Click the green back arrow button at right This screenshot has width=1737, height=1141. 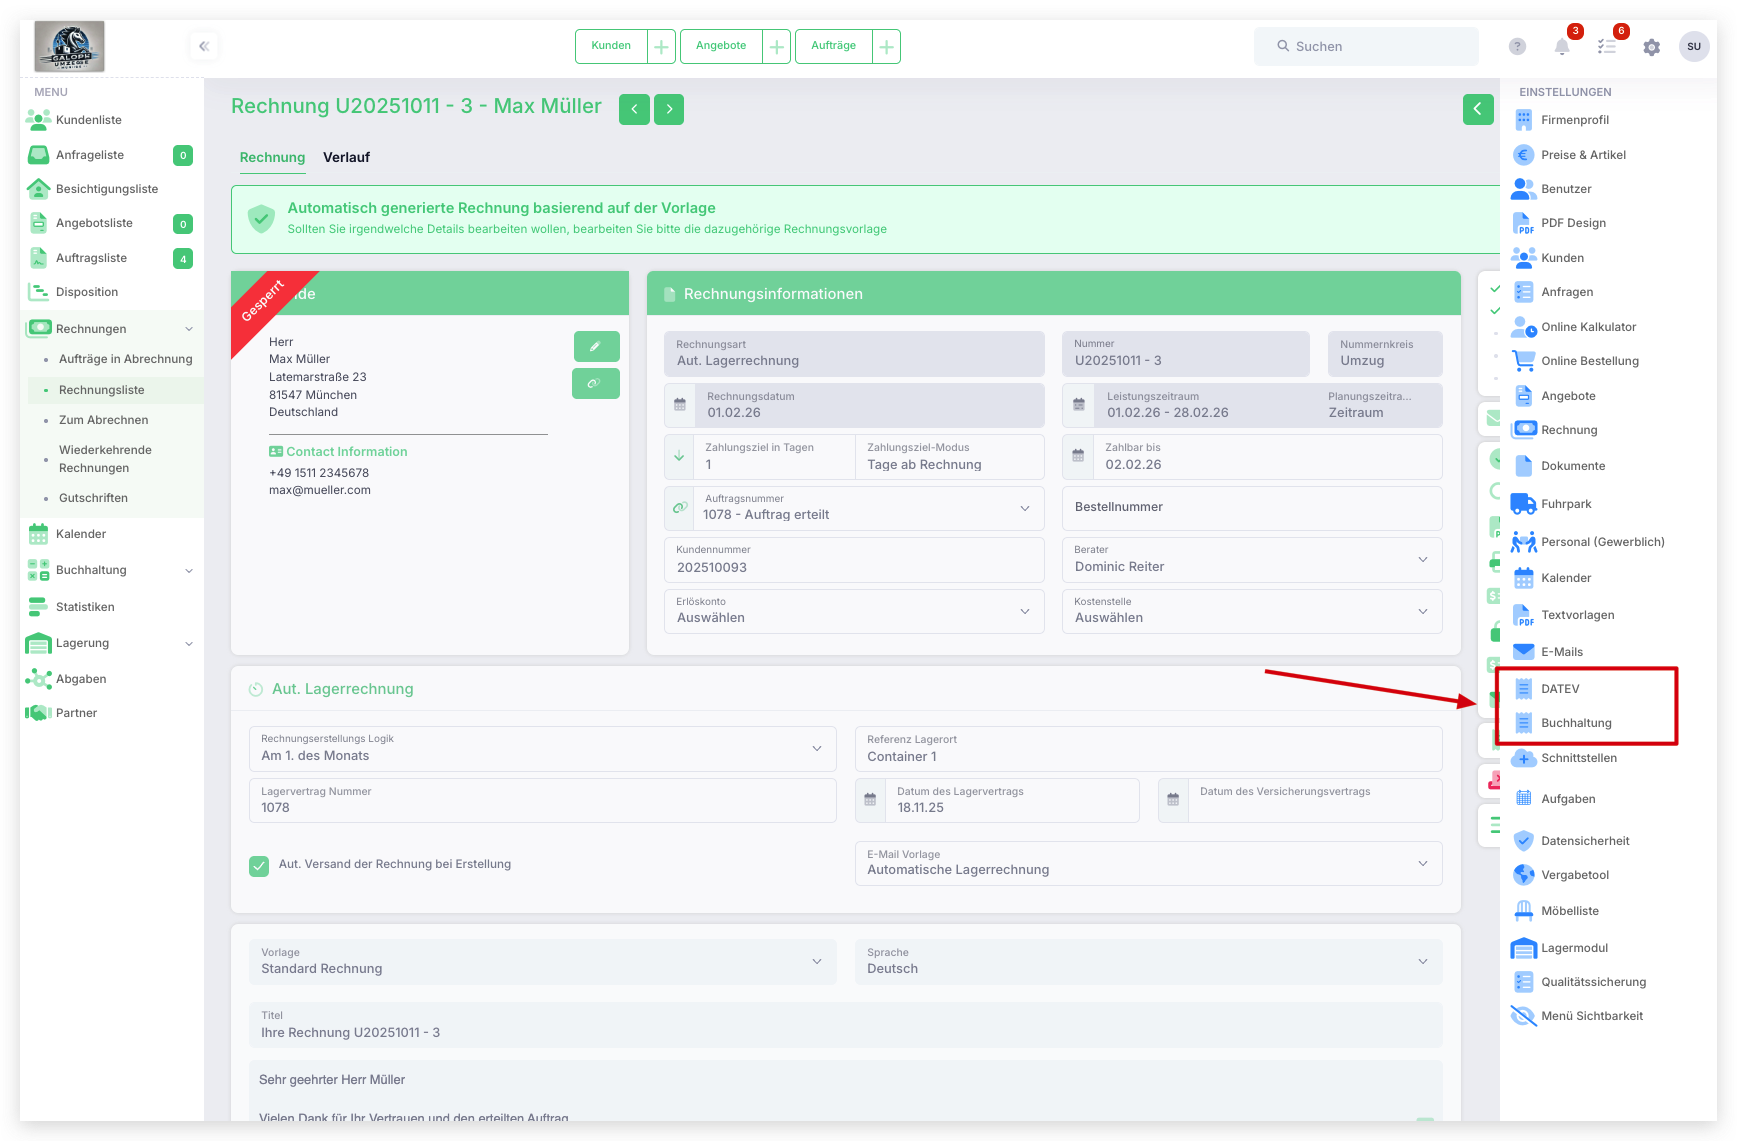click(x=1478, y=109)
